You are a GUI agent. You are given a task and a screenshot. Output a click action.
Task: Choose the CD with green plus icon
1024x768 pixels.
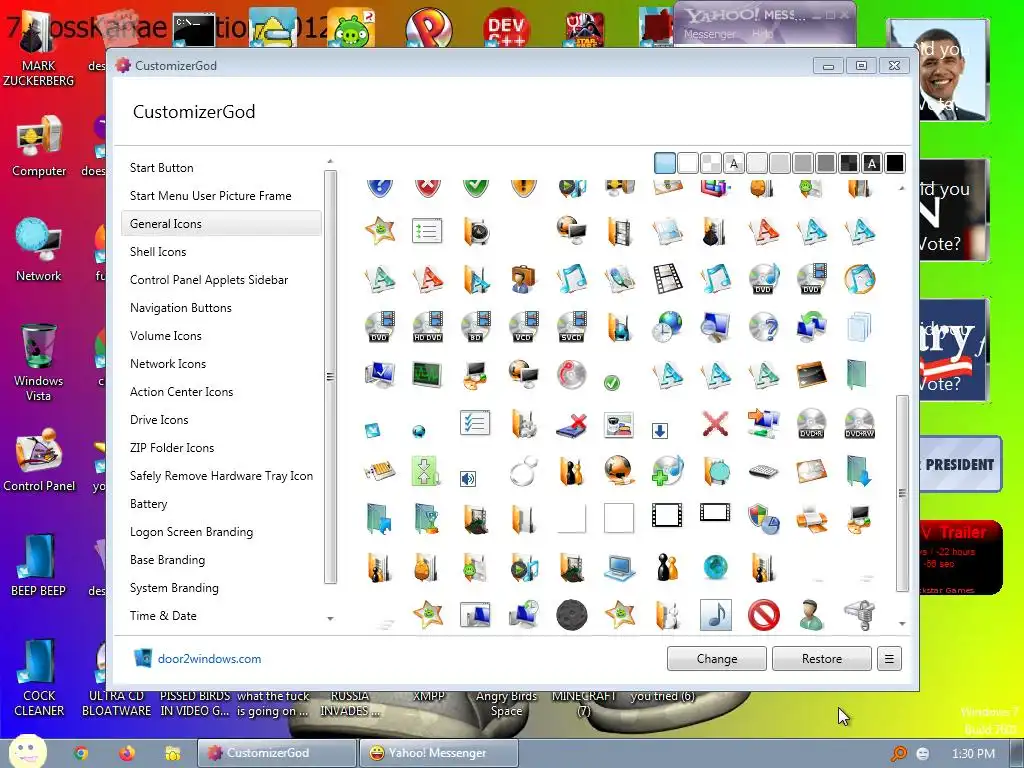pos(667,472)
